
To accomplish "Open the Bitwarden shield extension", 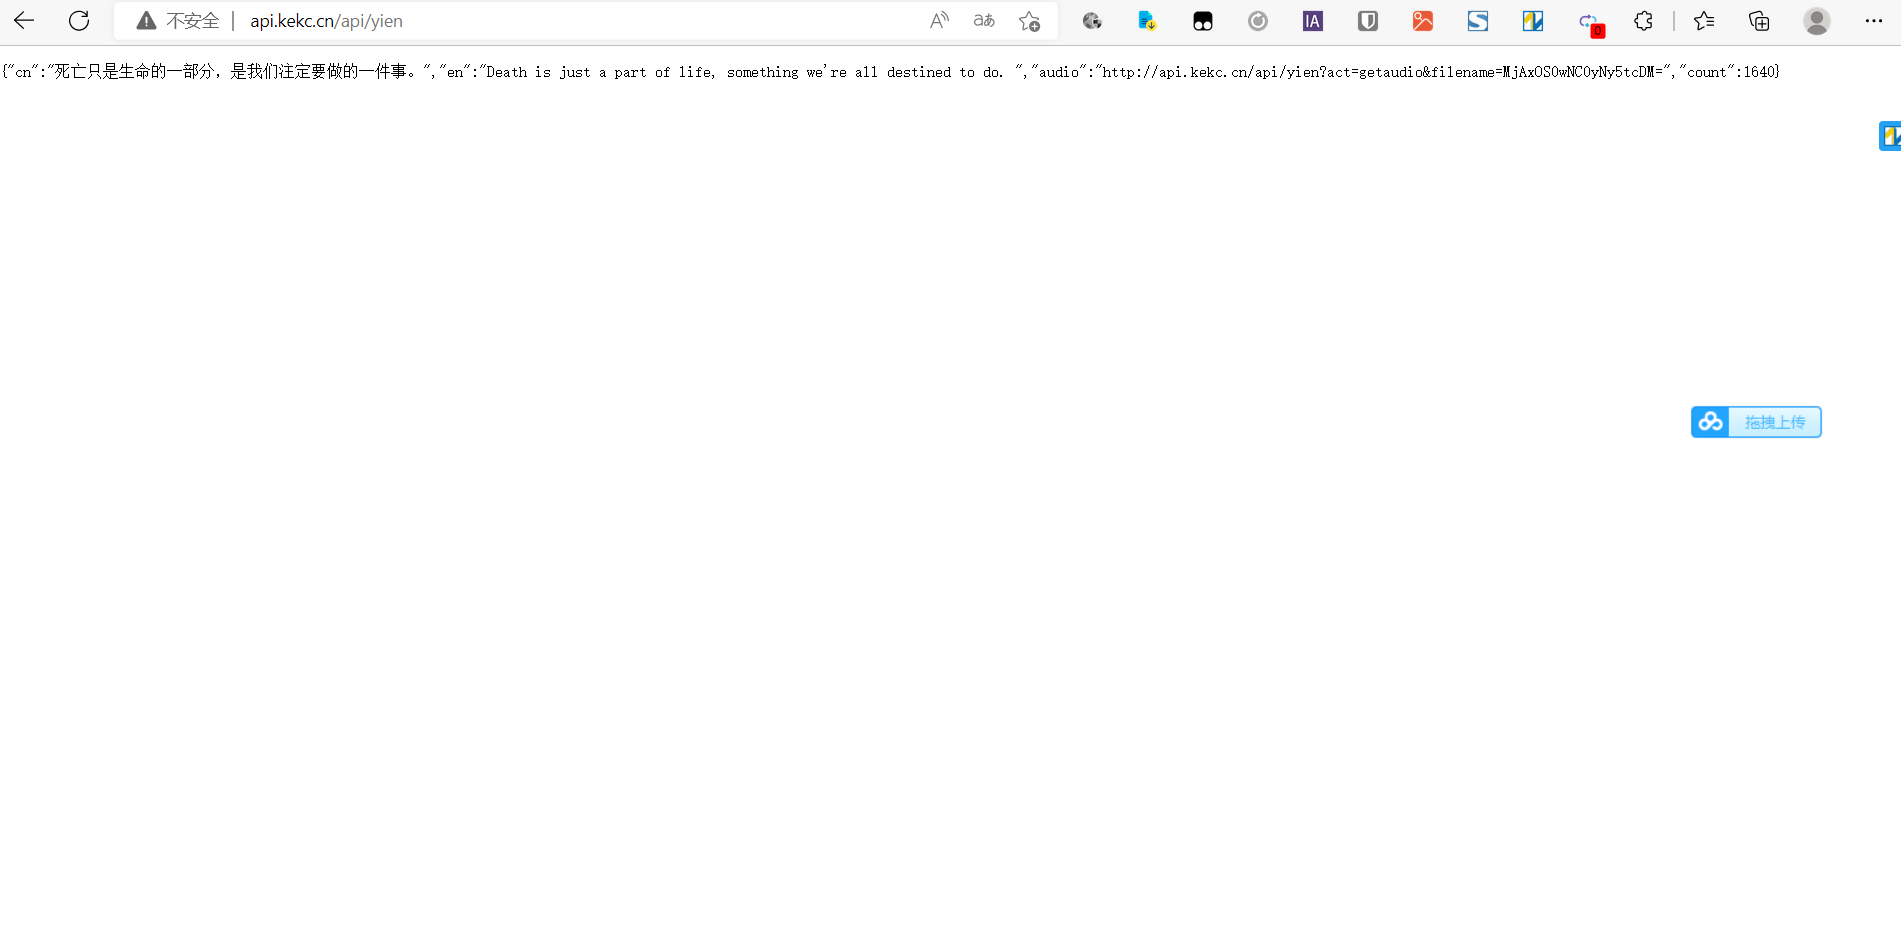I will coord(1367,21).
